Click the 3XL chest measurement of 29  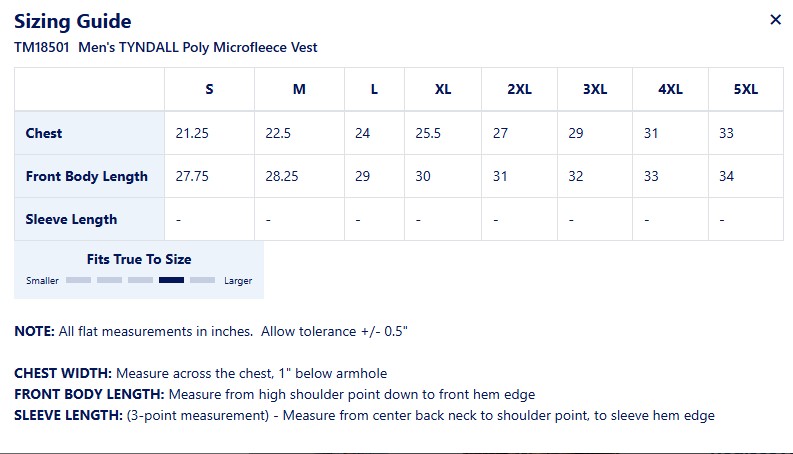click(575, 133)
